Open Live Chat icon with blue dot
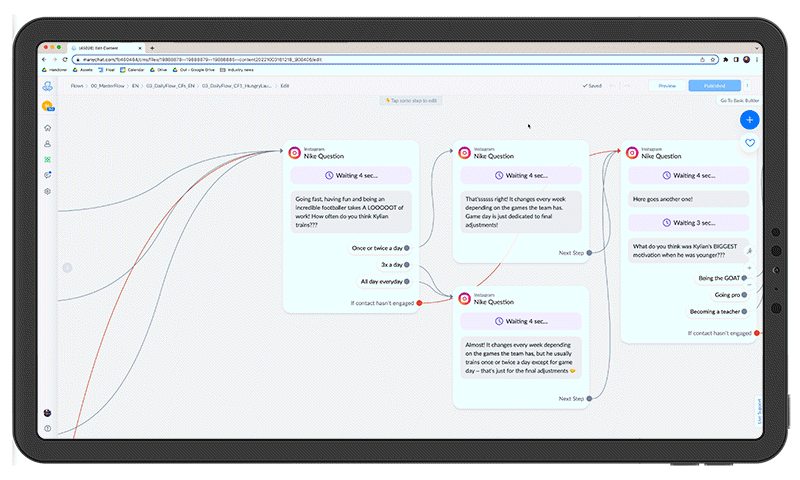 pos(47,175)
